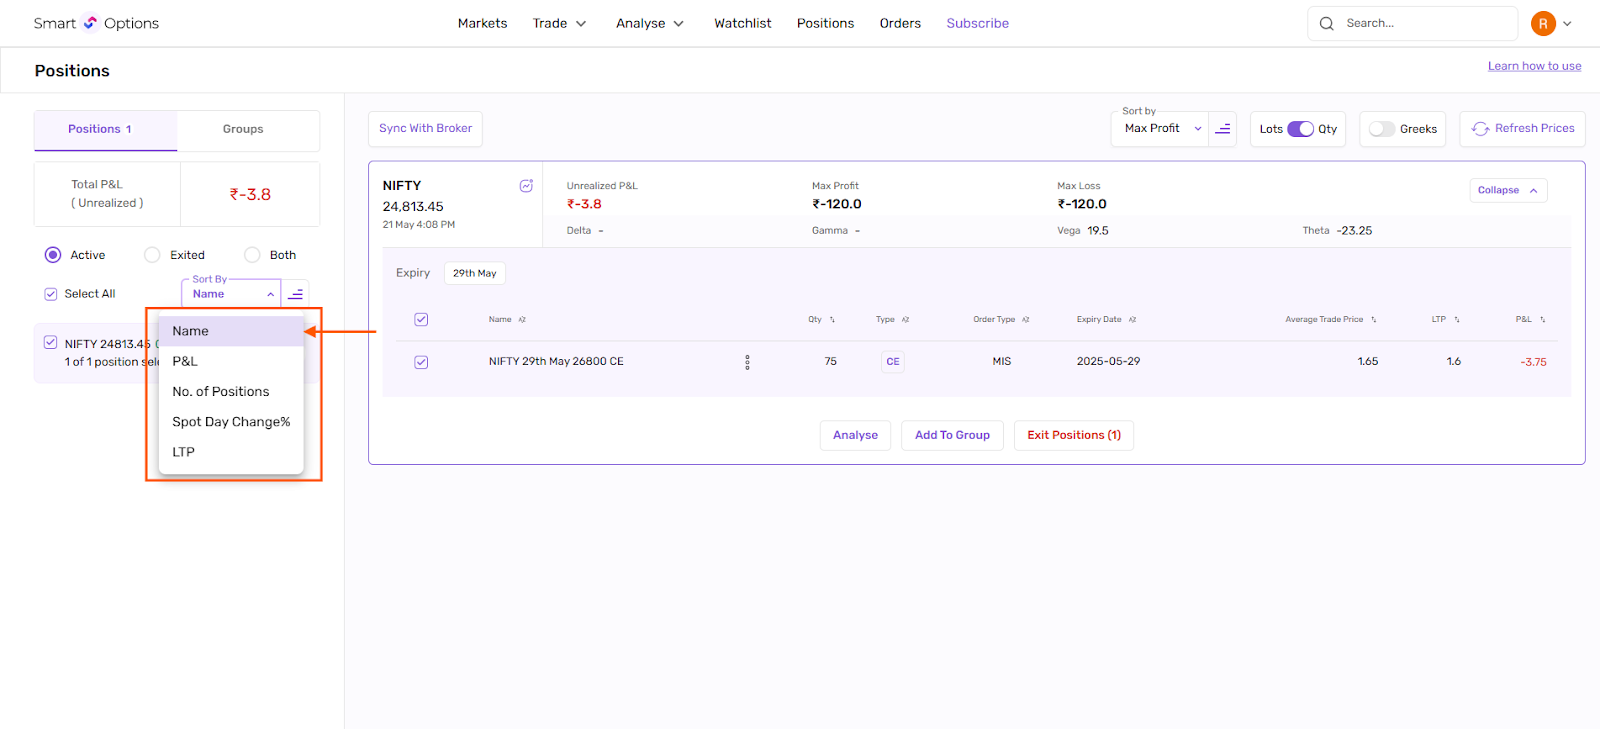Image resolution: width=1600 pixels, height=729 pixels.
Task: Switch the Lots/Qty toggle
Action: (1300, 129)
